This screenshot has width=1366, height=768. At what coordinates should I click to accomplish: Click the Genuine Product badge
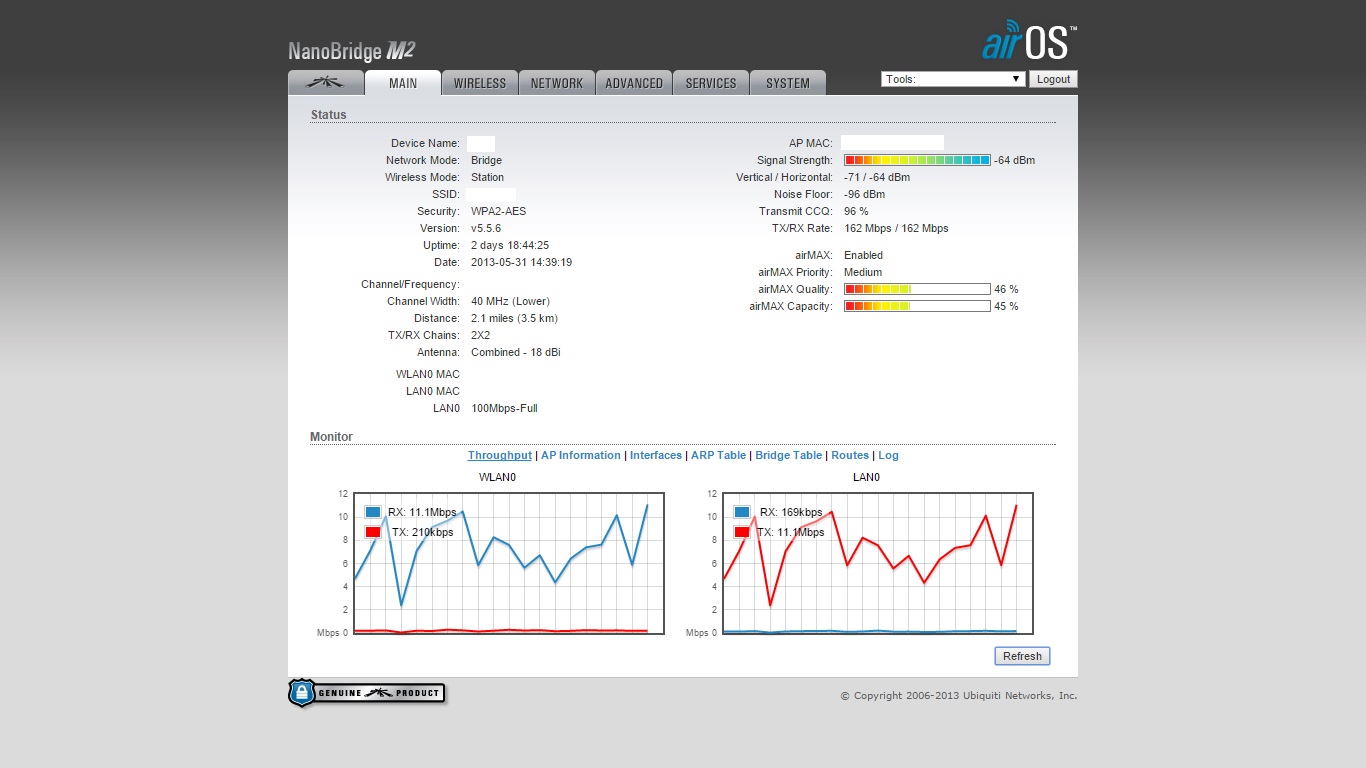click(366, 693)
